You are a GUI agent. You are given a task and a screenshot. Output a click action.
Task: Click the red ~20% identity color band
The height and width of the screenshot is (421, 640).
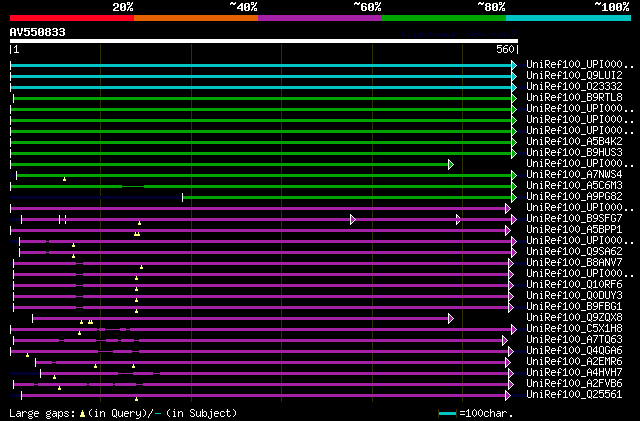click(71, 18)
